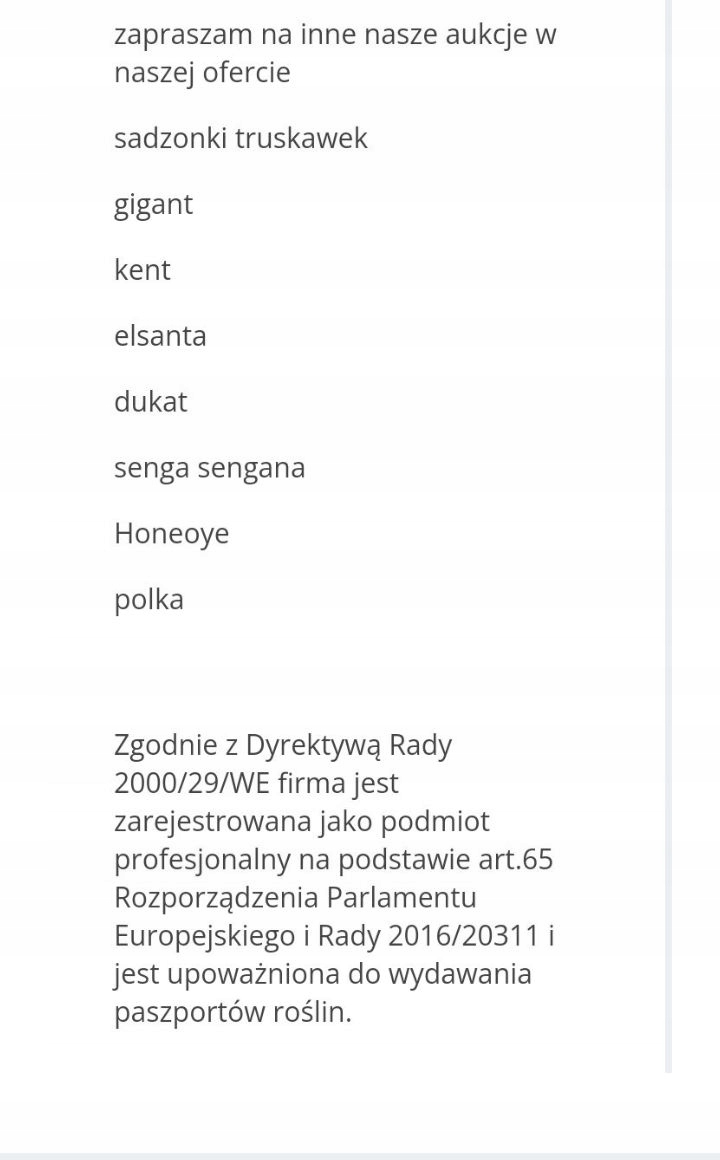The image size is (720, 1160).
Task: Click the word 'aukcje' in first line
Action: pyautogui.click(x=485, y=35)
